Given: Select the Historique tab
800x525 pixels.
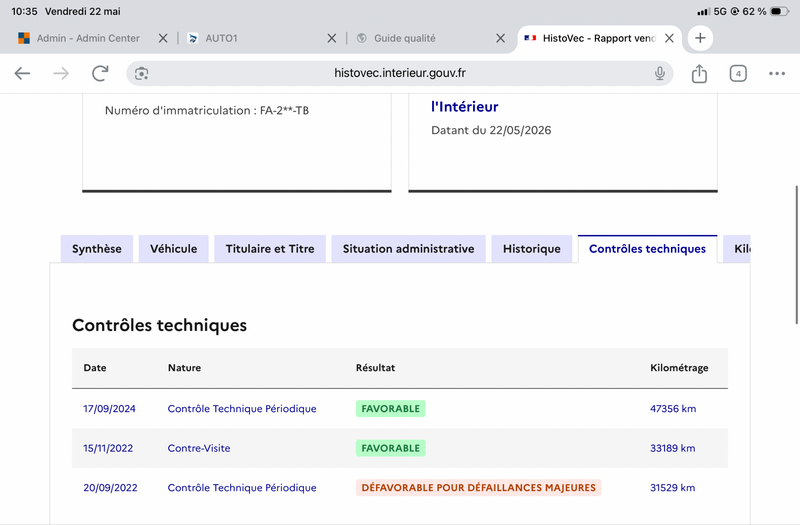Looking at the screenshot, I should coord(532,249).
